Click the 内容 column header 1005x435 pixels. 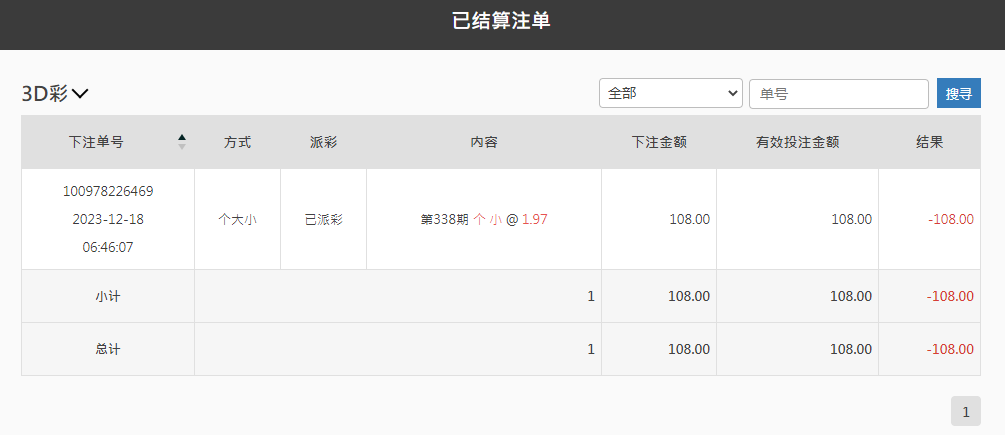[x=484, y=142]
